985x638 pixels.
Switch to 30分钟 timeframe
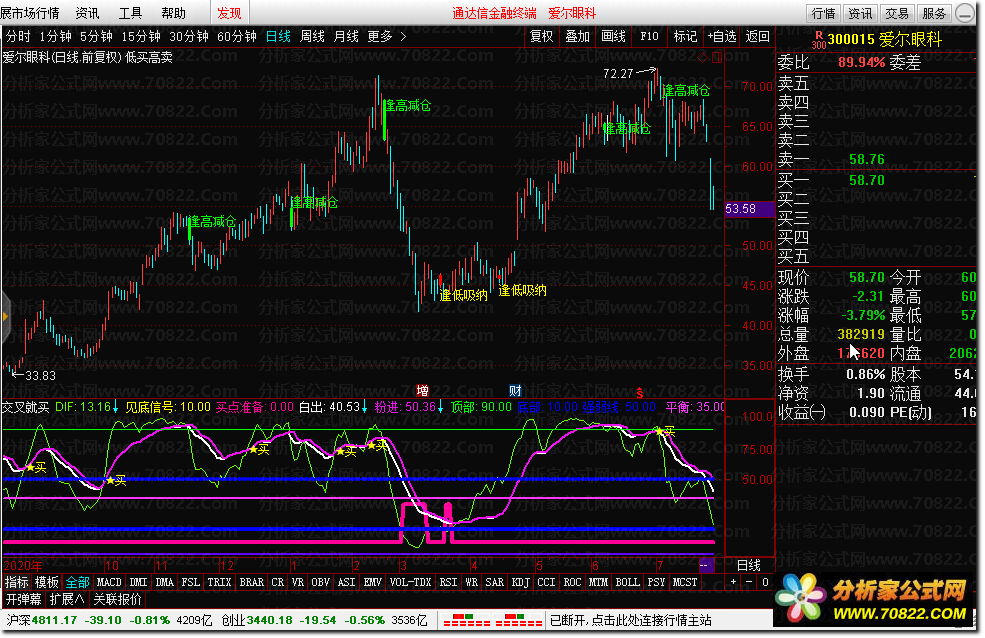pos(189,36)
